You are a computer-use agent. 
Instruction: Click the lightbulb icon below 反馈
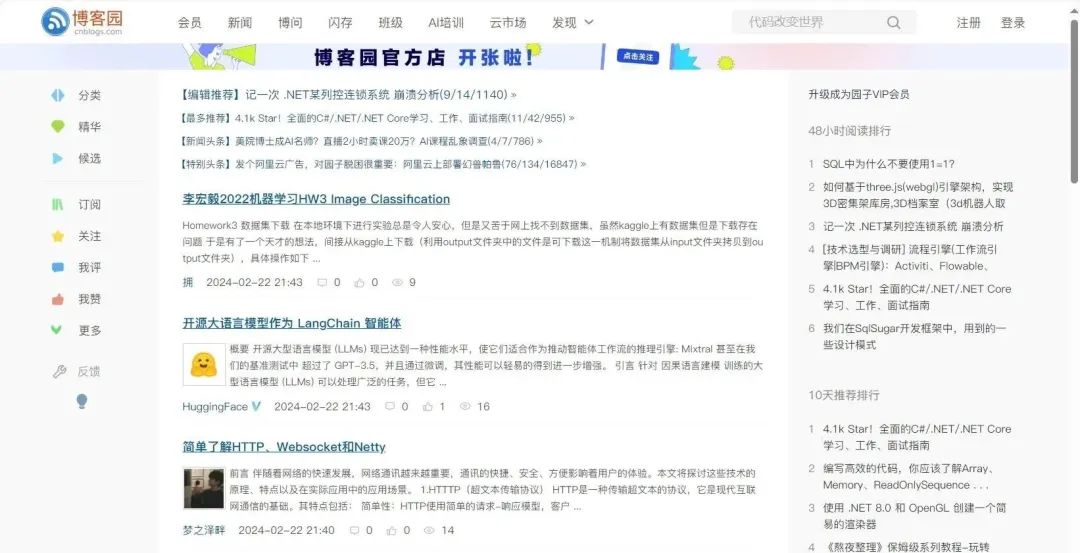pyautogui.click(x=82, y=401)
